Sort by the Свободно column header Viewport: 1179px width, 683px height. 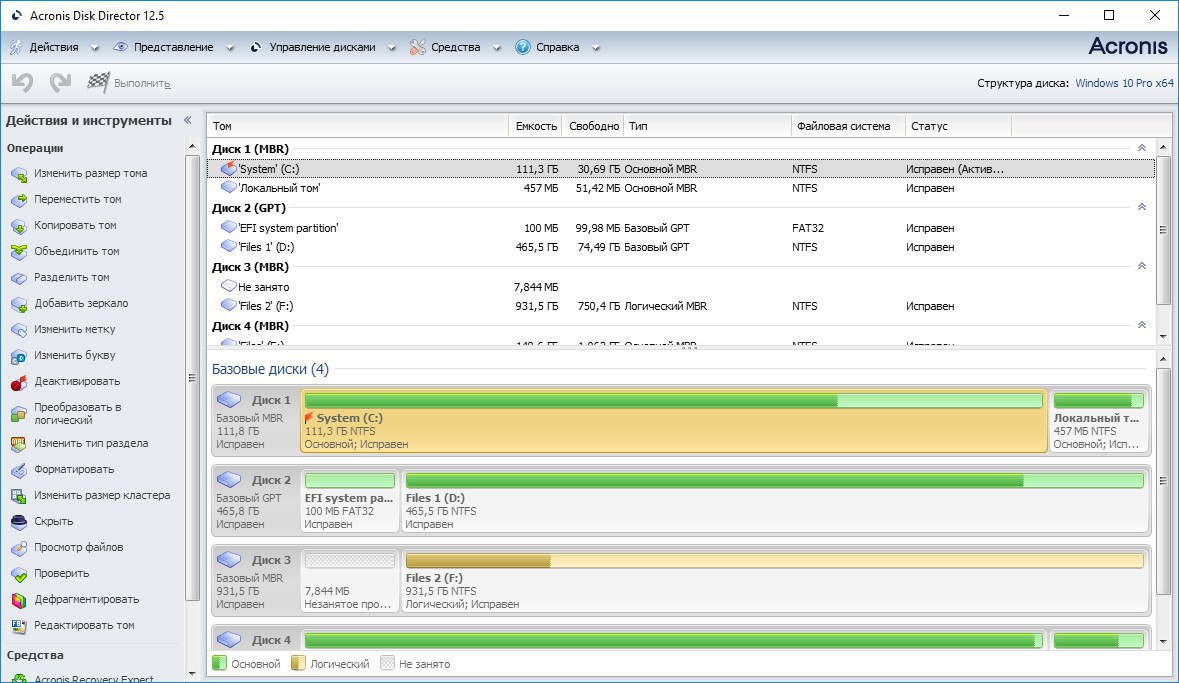coord(594,126)
